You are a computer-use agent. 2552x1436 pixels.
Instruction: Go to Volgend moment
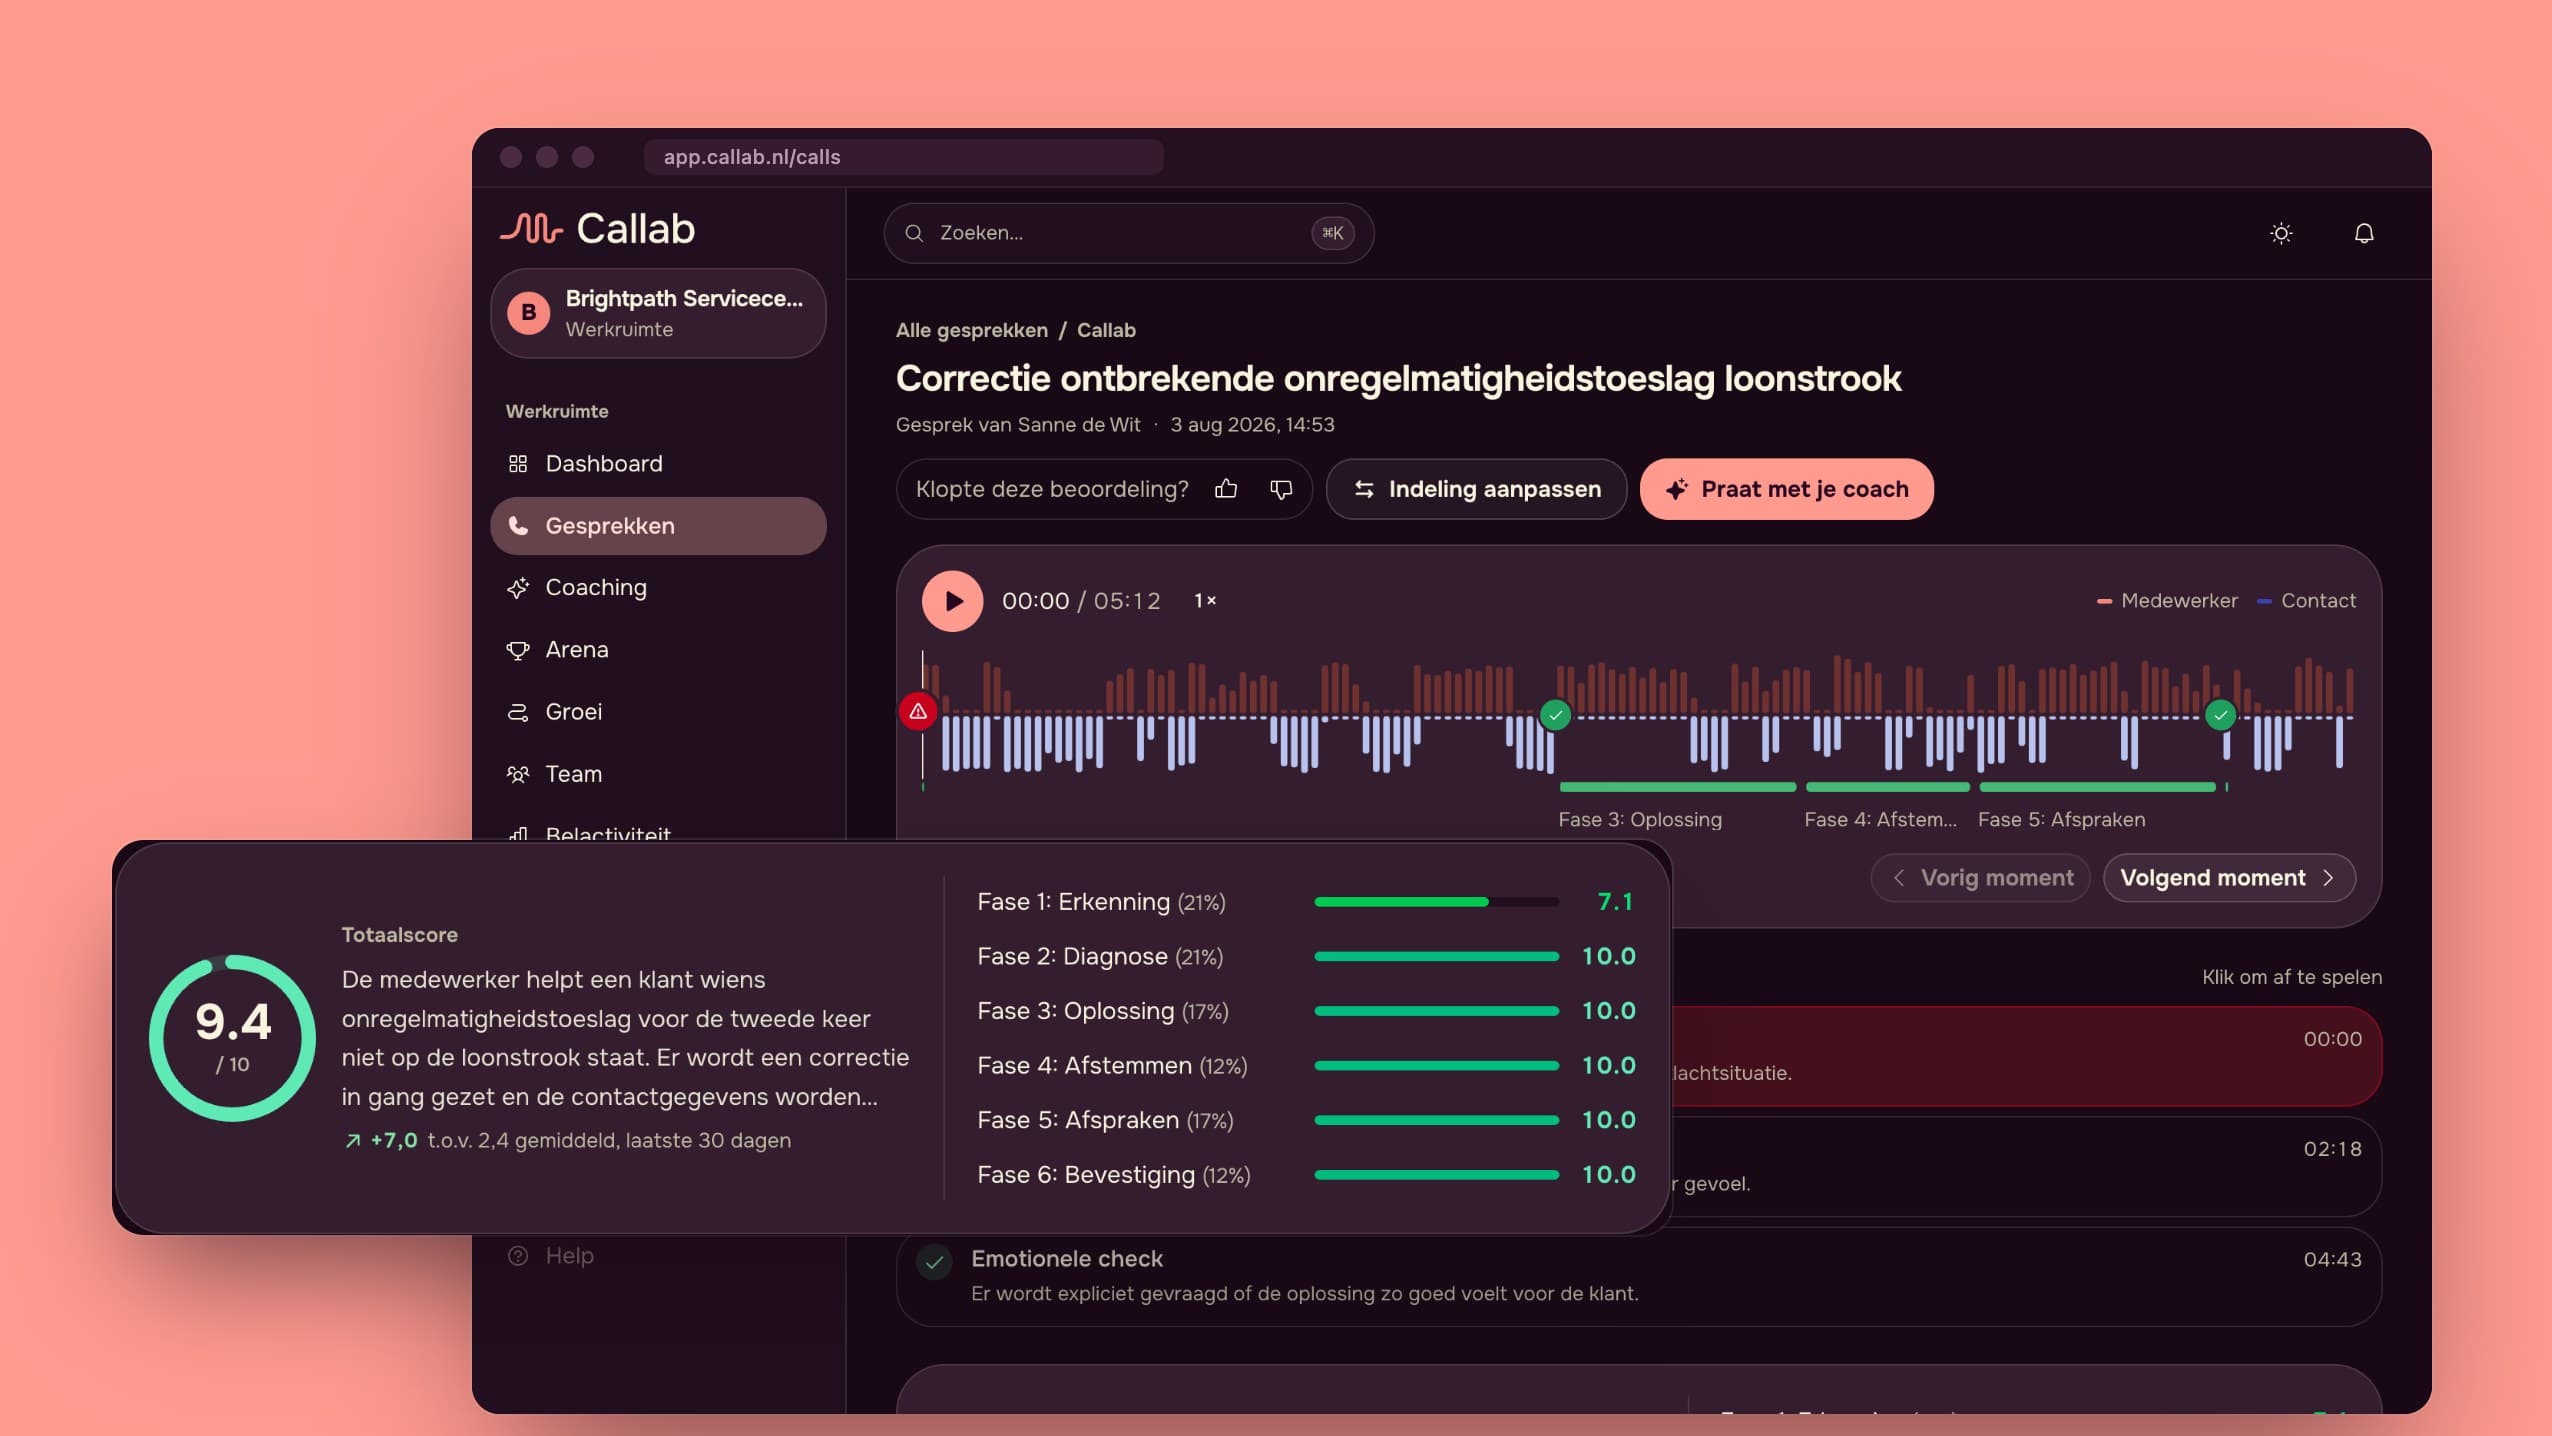(x=2229, y=878)
